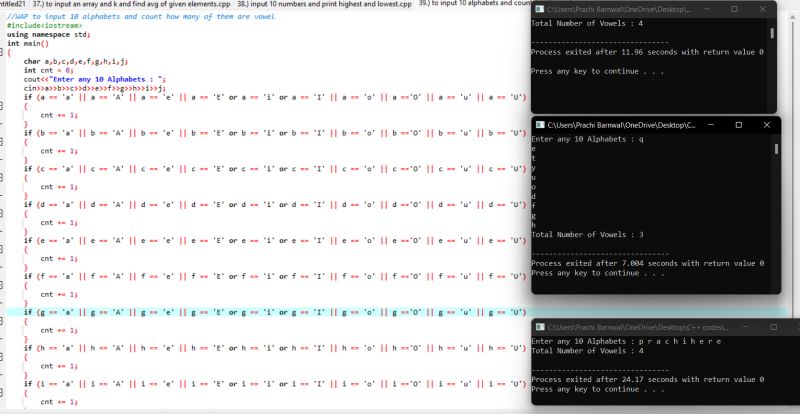Click the scrollbar thumb in the top console
Viewport: 800px width, 414px height.
tap(772, 33)
